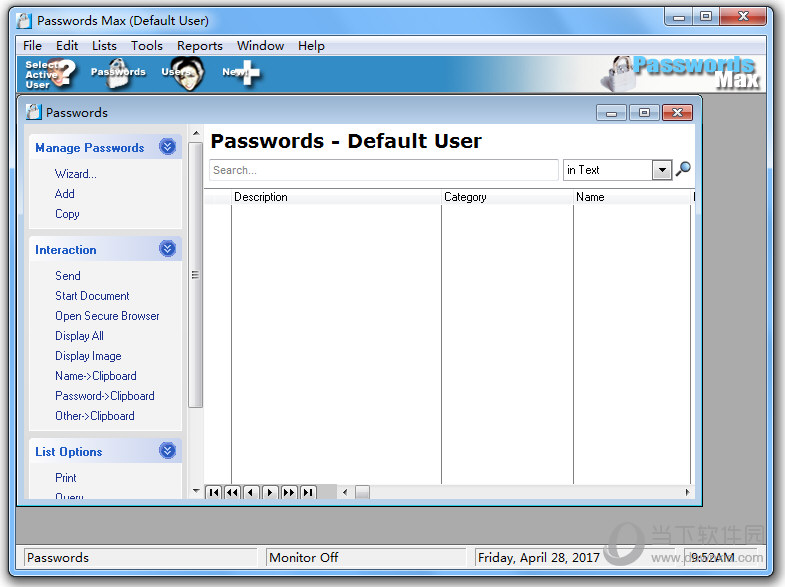
Task: Click the New plus toolbar icon
Action: pyautogui.click(x=241, y=73)
